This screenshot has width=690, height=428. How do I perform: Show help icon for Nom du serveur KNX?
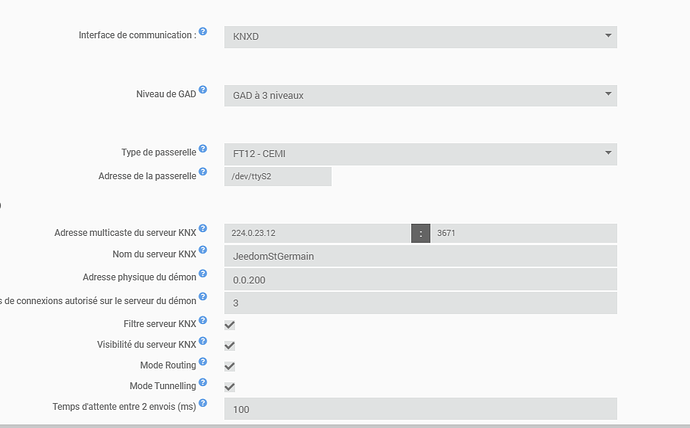202,250
